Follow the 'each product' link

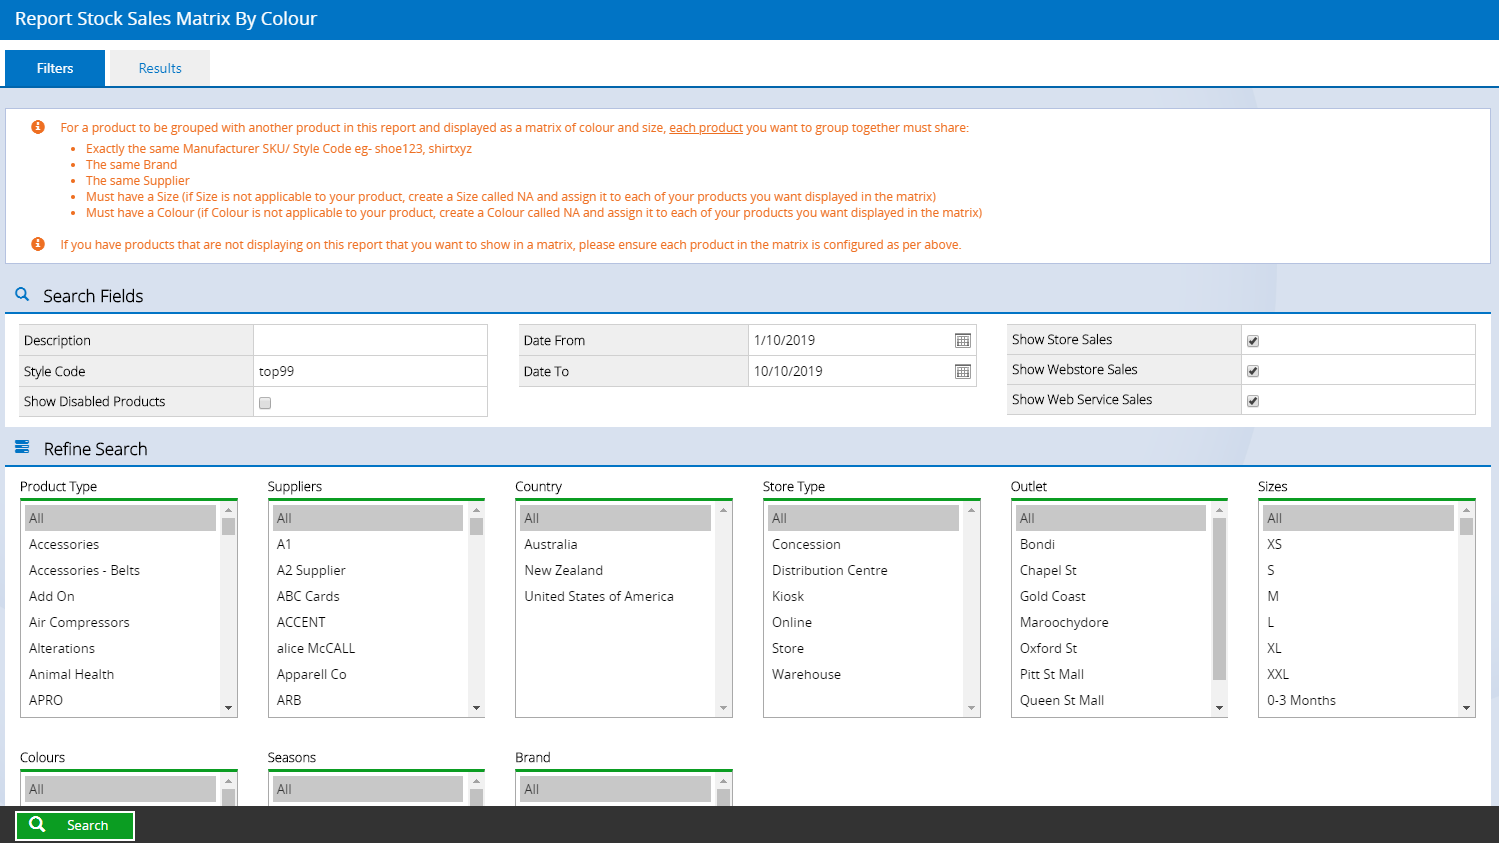tap(706, 128)
